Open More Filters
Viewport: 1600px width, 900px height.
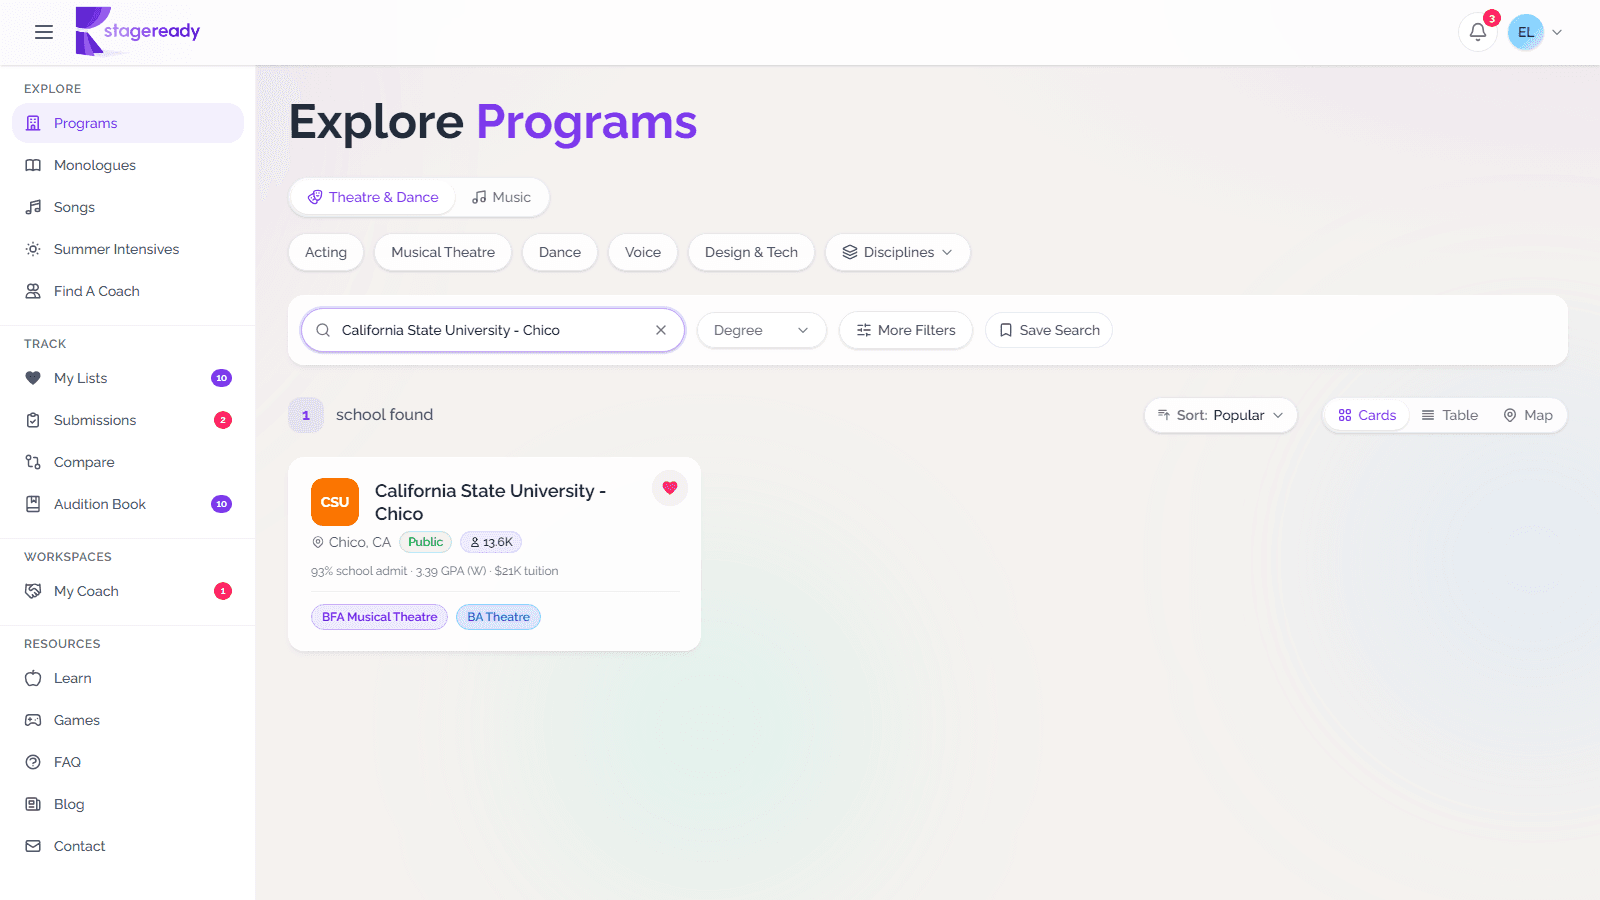[x=906, y=330]
